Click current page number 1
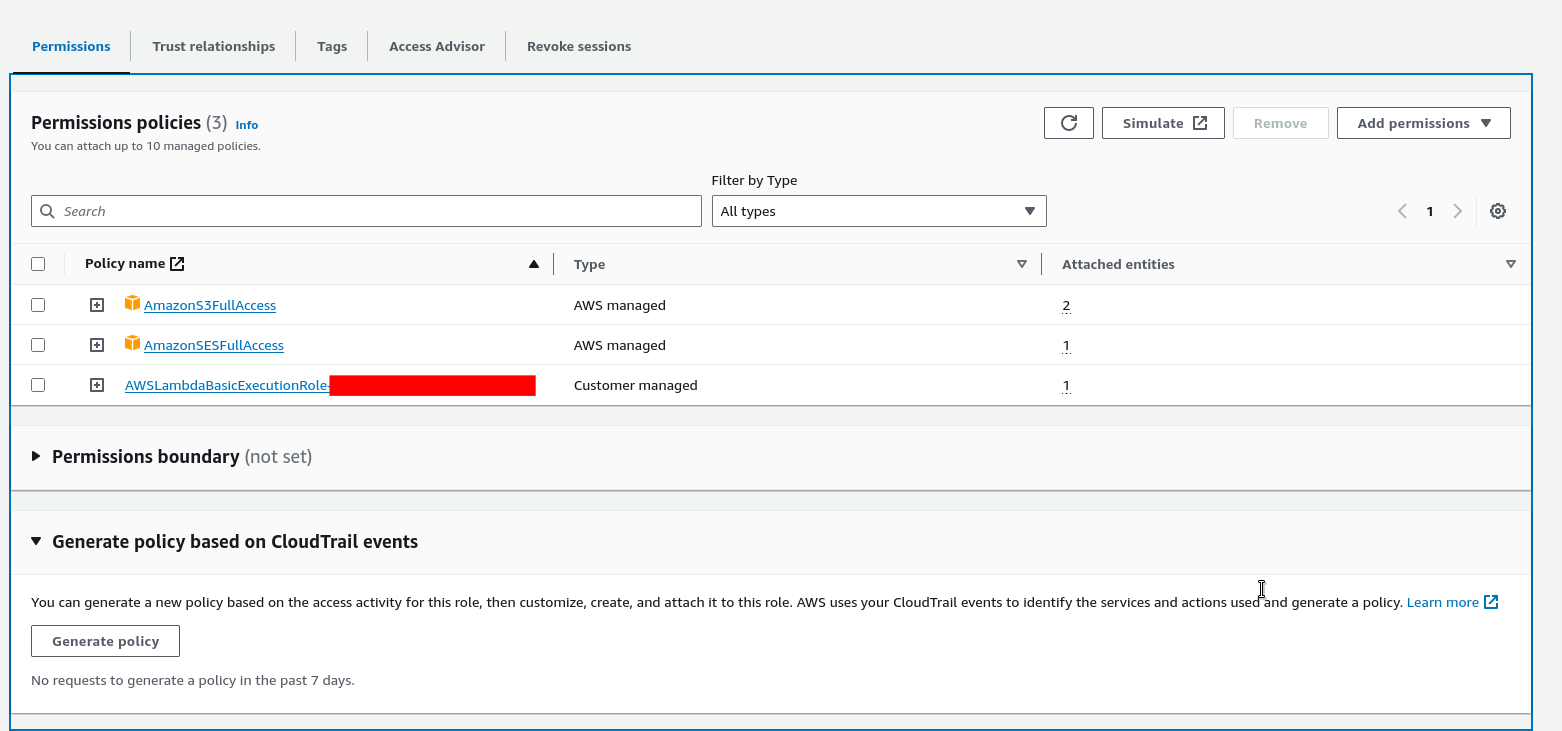1562x731 pixels. [x=1430, y=211]
